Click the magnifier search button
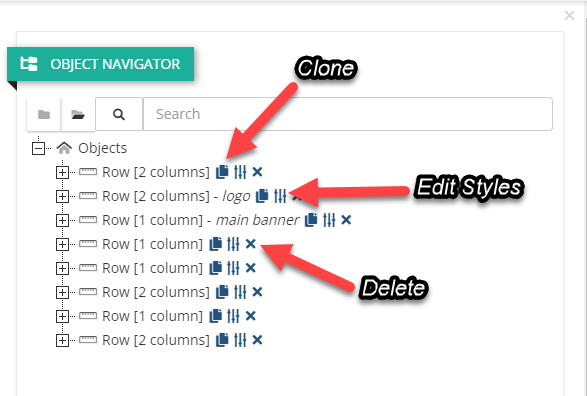 point(119,114)
